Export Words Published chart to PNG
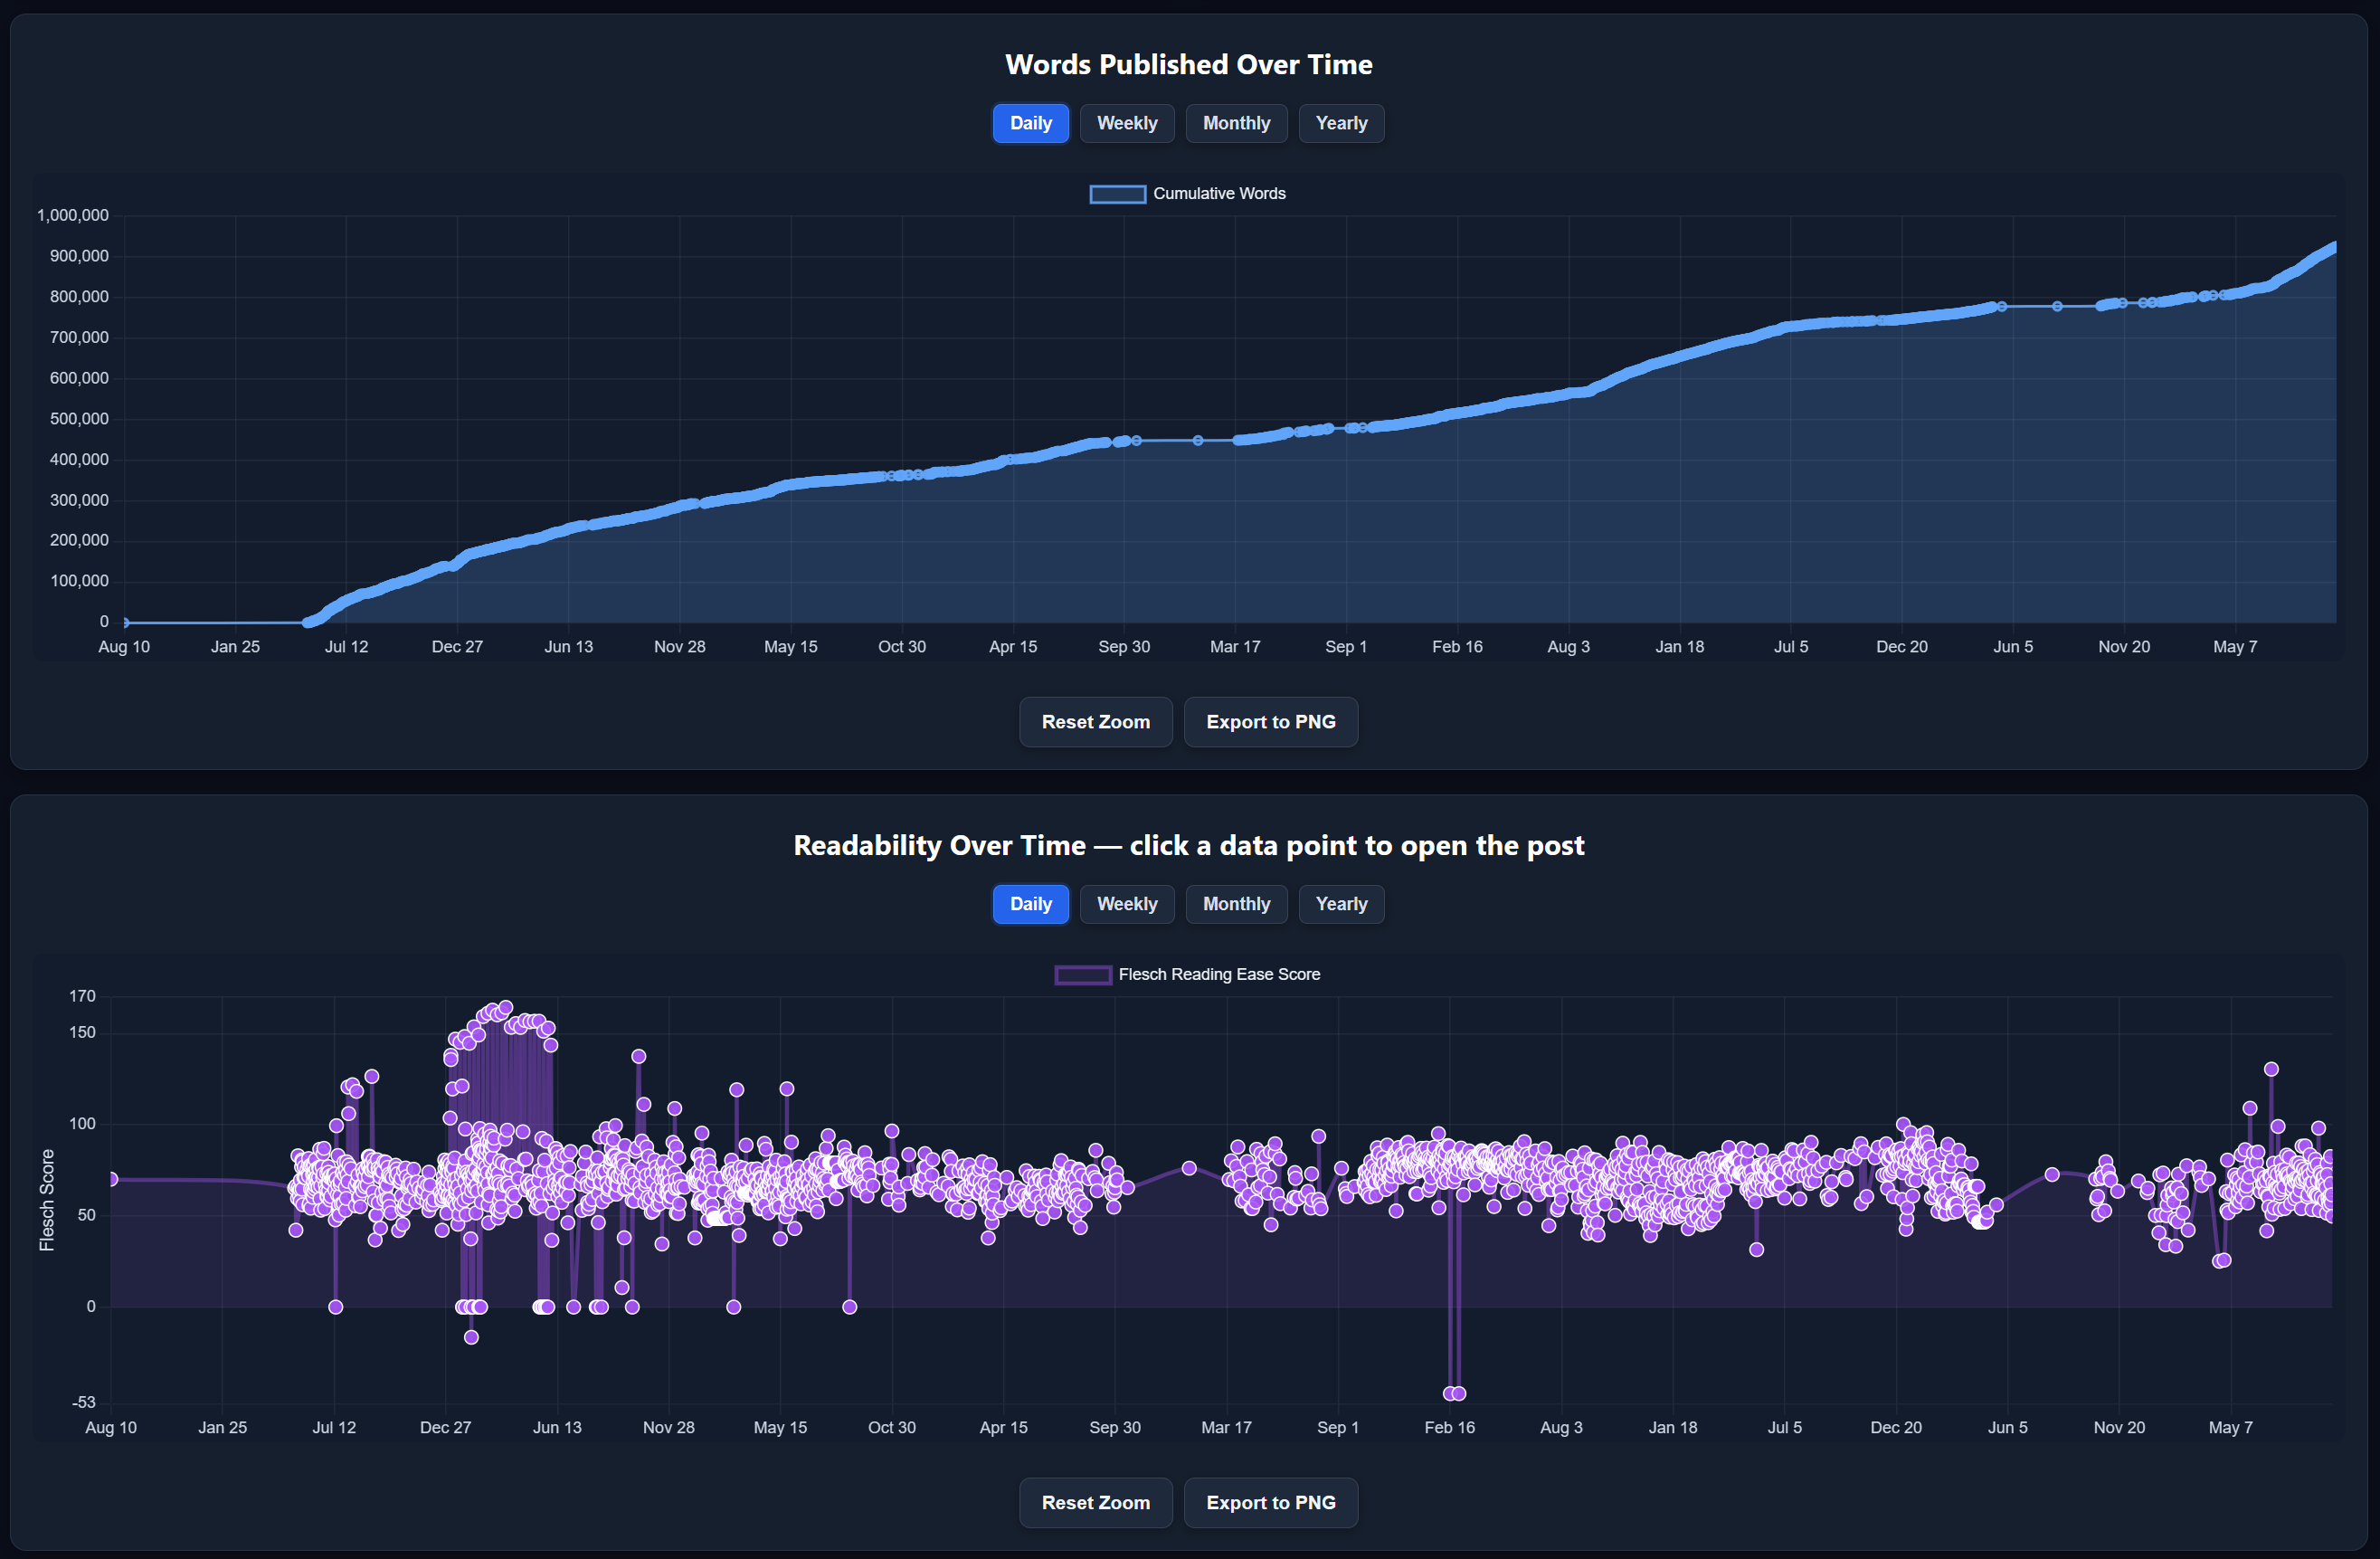The height and width of the screenshot is (1559, 2380). [1270, 722]
